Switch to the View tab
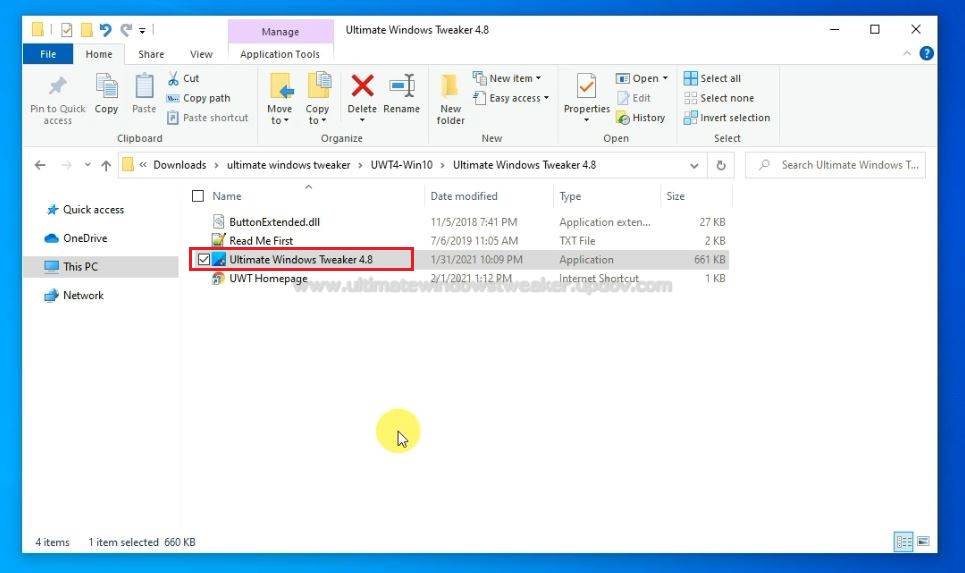 tap(201, 54)
